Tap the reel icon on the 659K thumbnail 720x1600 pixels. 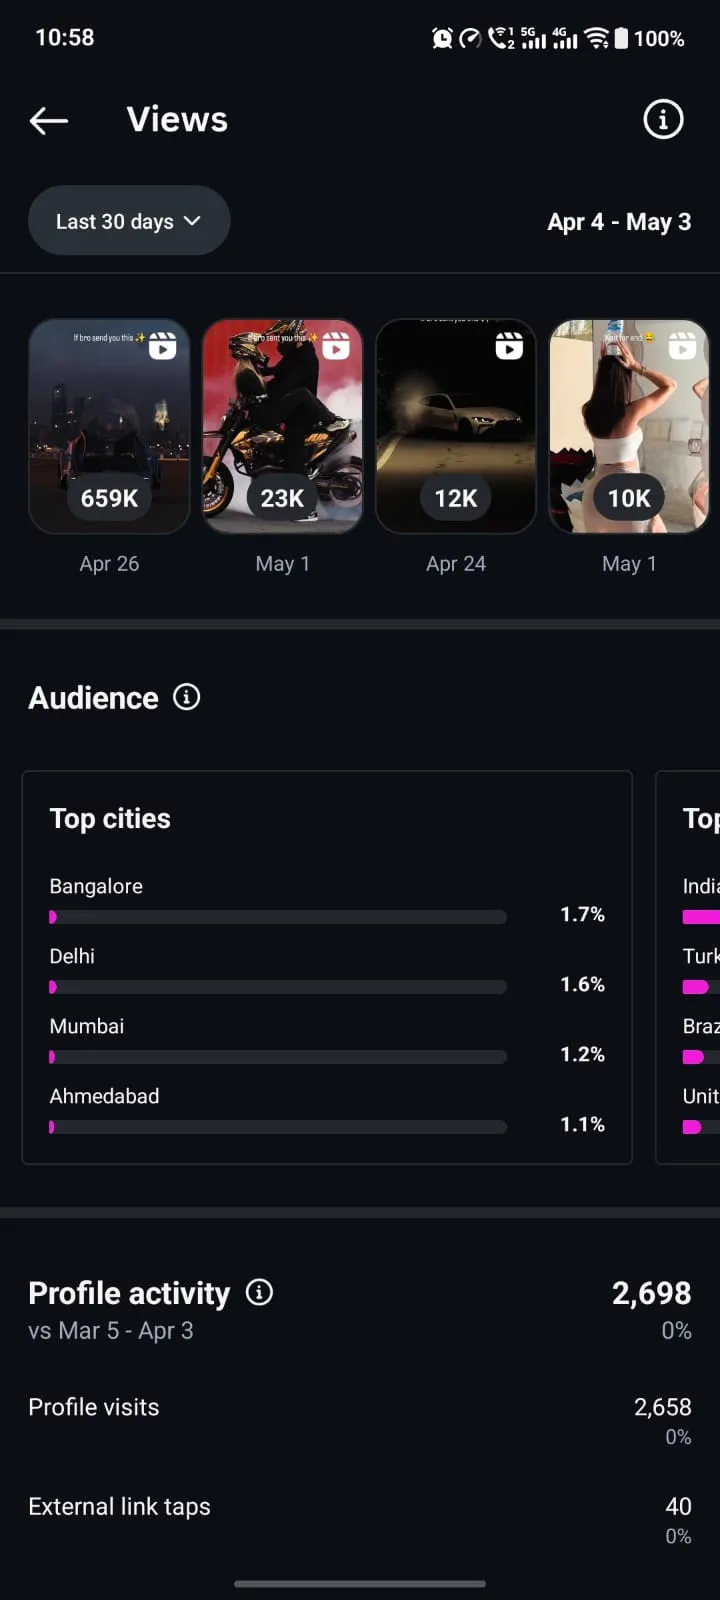tap(162, 346)
